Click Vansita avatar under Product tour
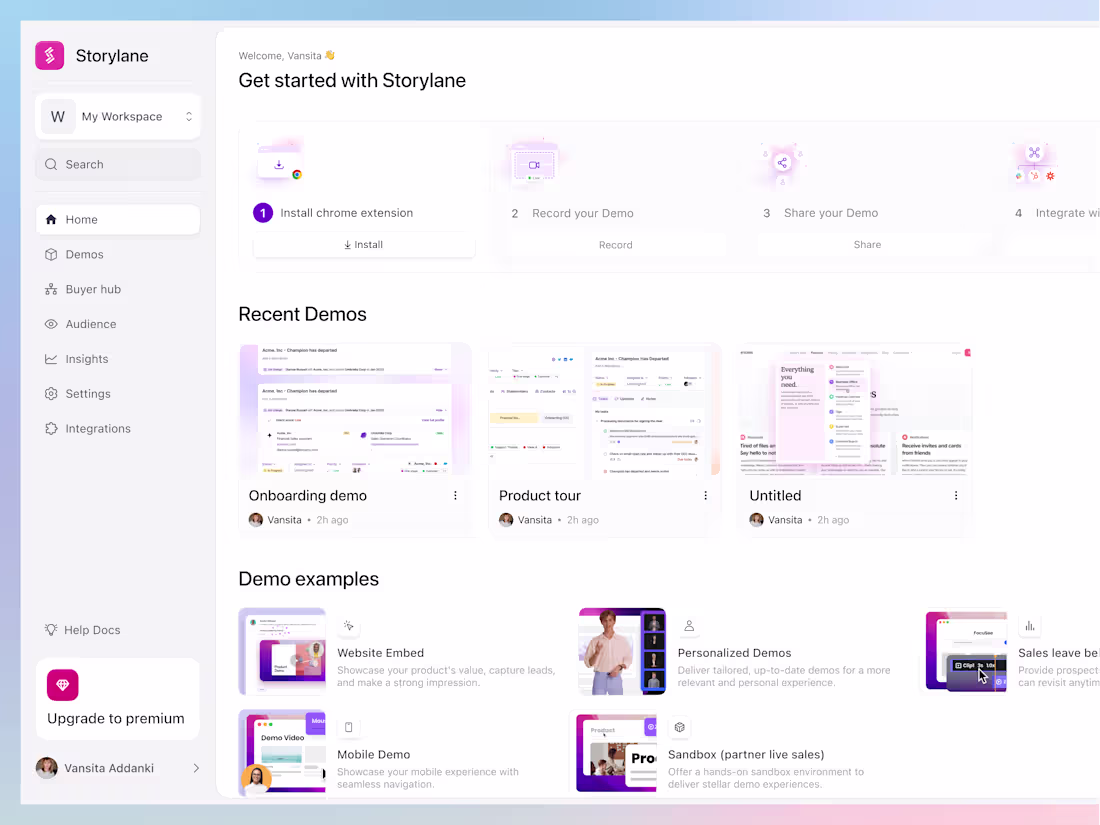 506,520
